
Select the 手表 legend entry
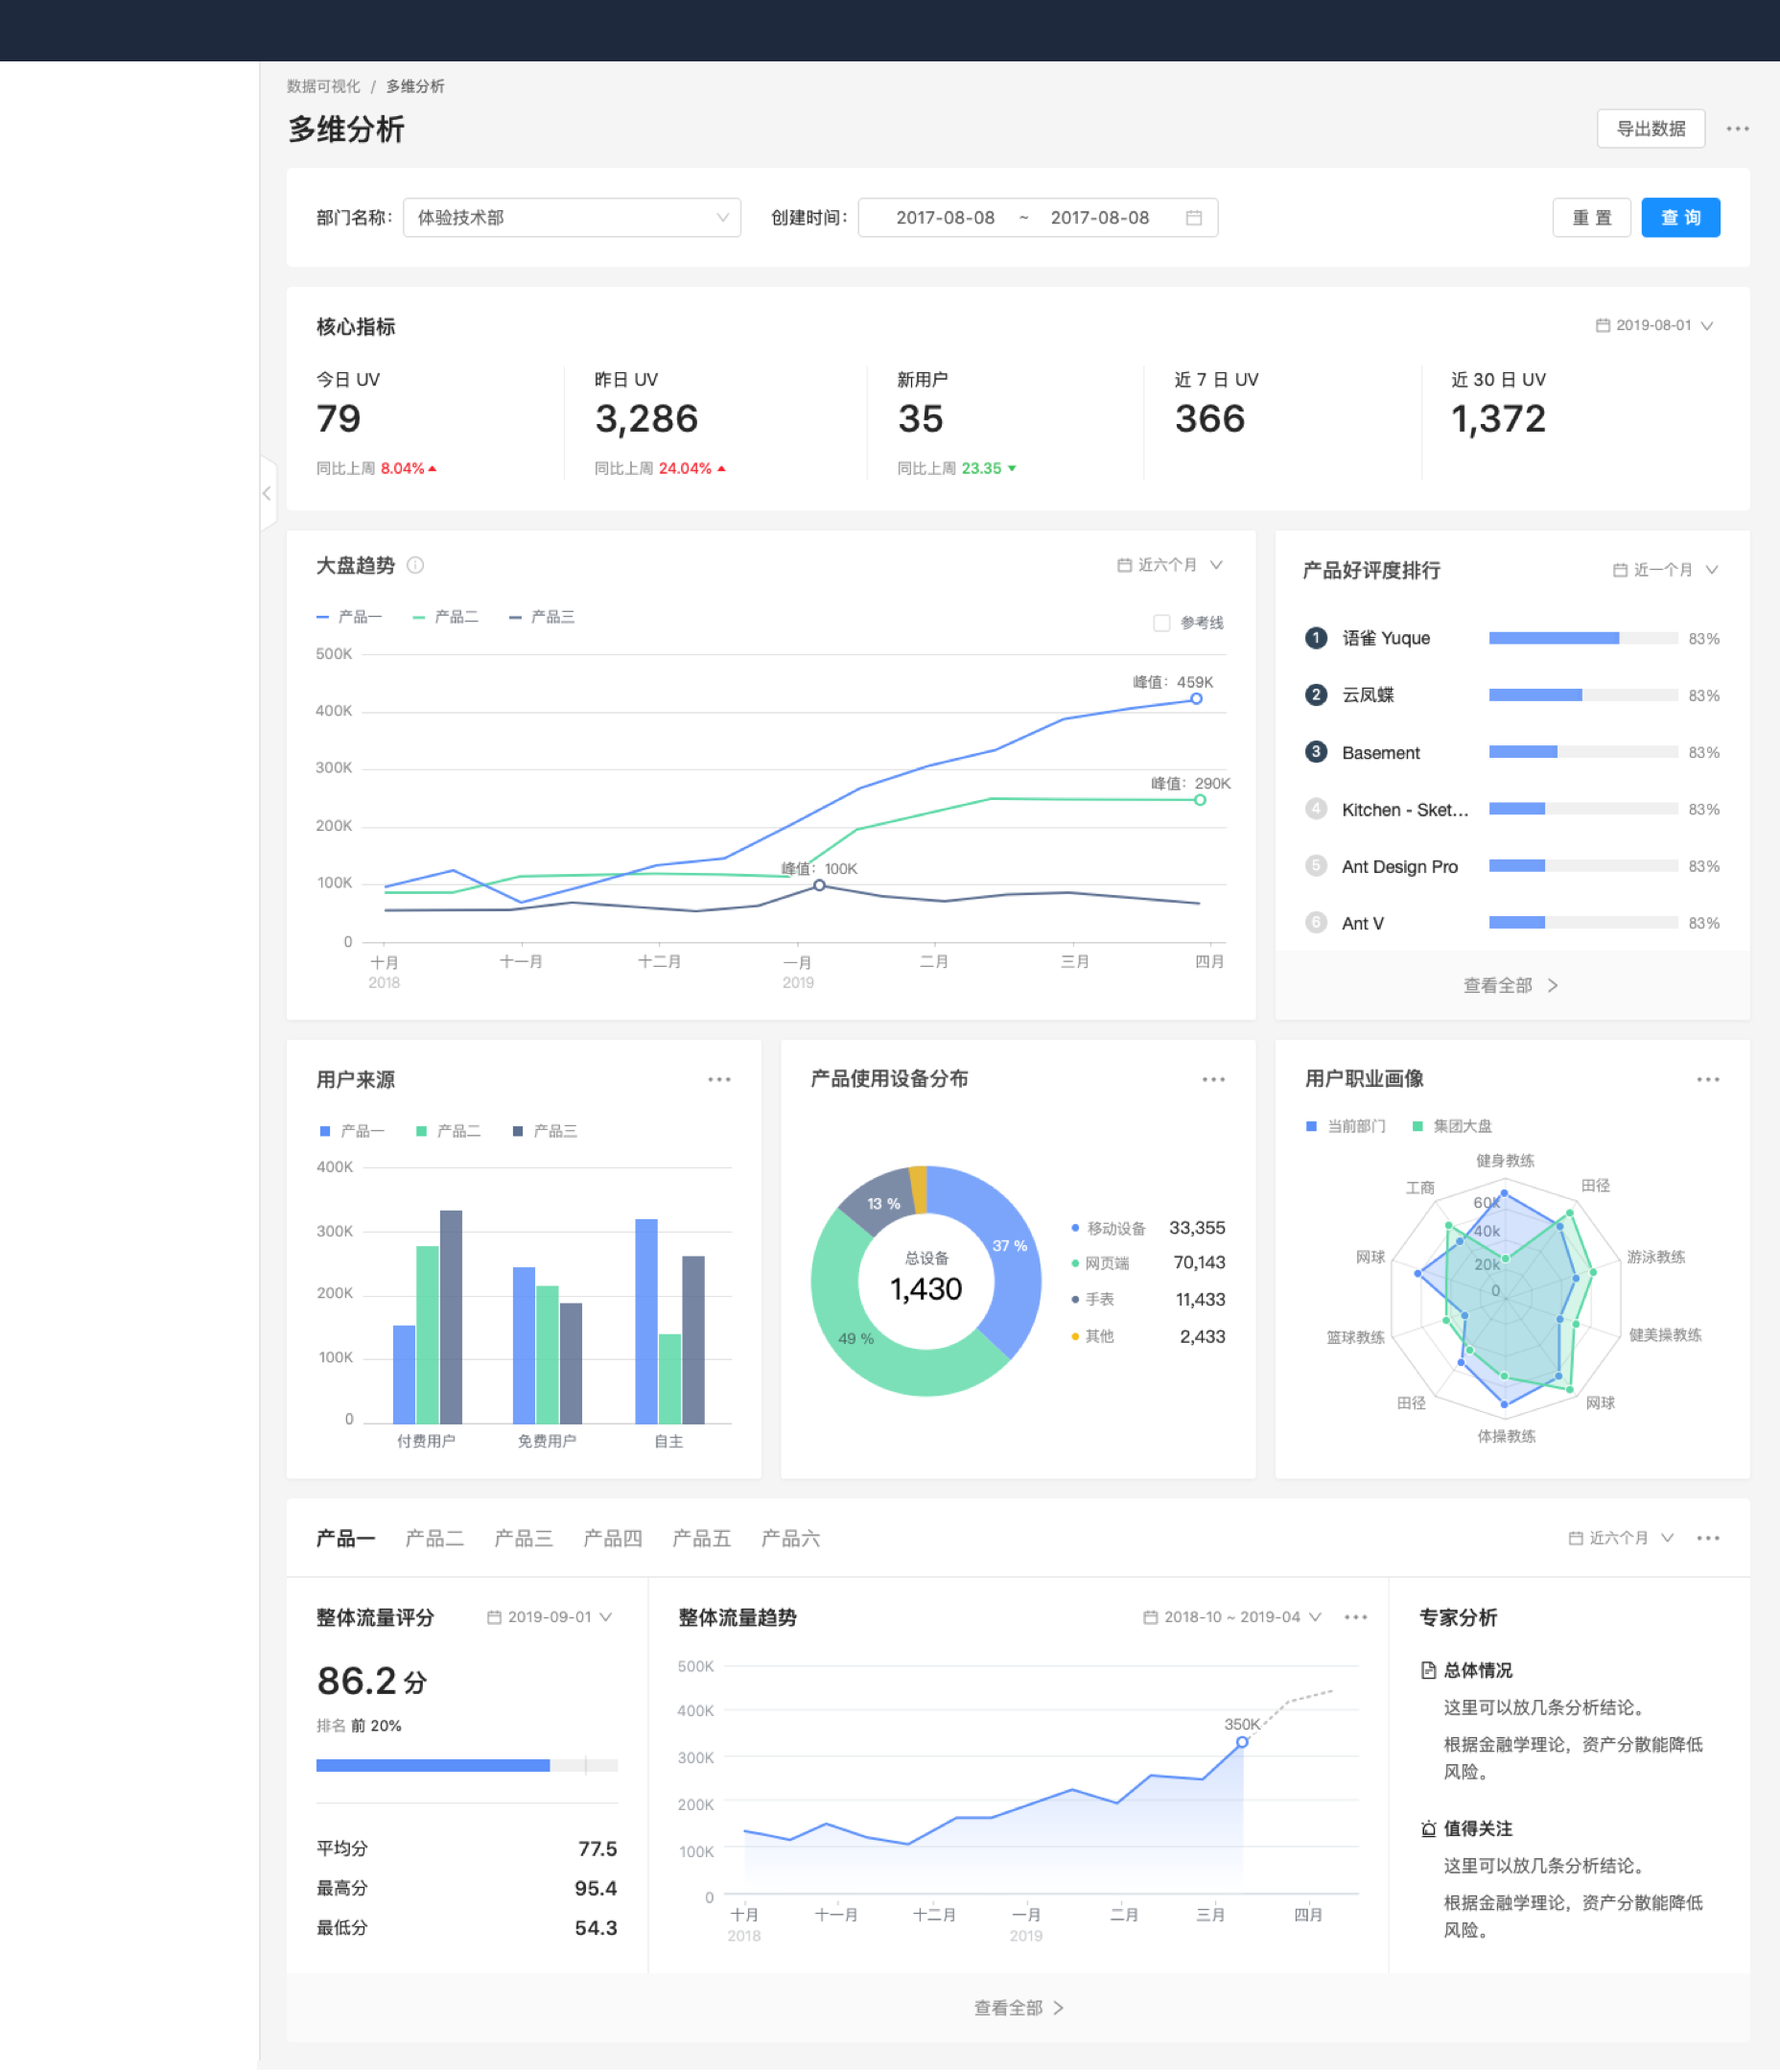pos(1148,1300)
